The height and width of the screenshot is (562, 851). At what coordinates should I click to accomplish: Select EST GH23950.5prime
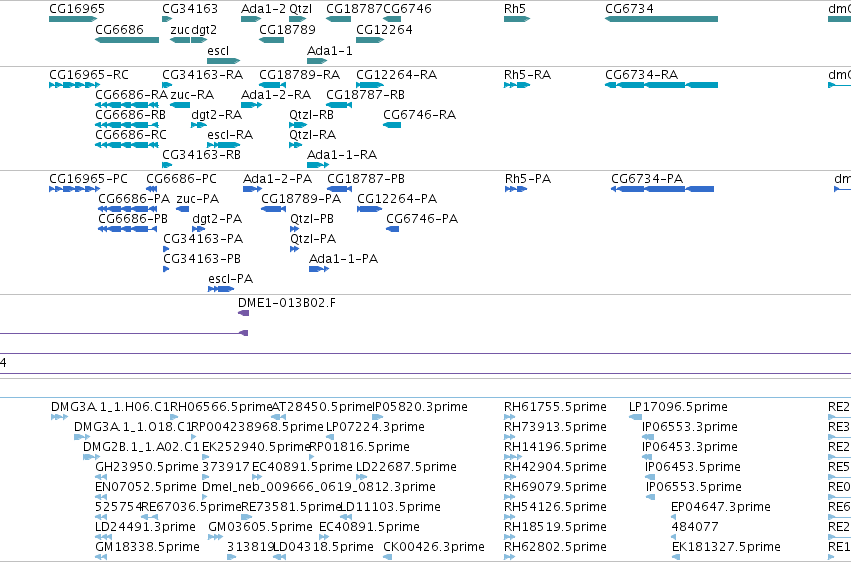tap(147, 467)
